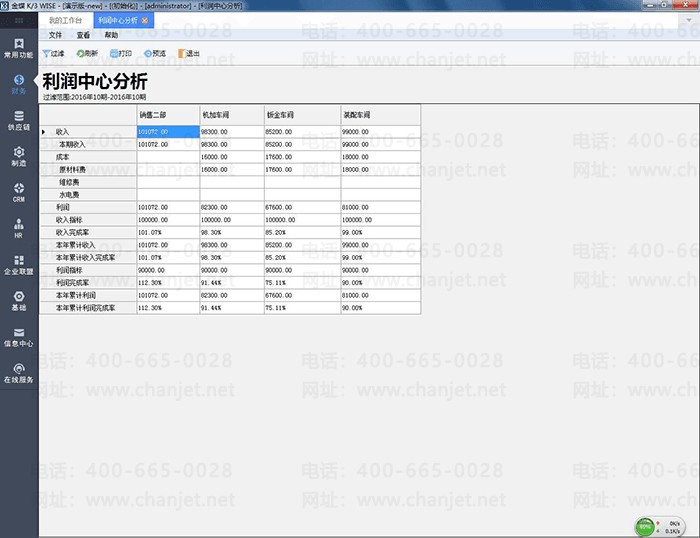Image resolution: width=700 pixels, height=538 pixels.
Task: Open 信息中心 message center
Action: pyautogui.click(x=19, y=337)
